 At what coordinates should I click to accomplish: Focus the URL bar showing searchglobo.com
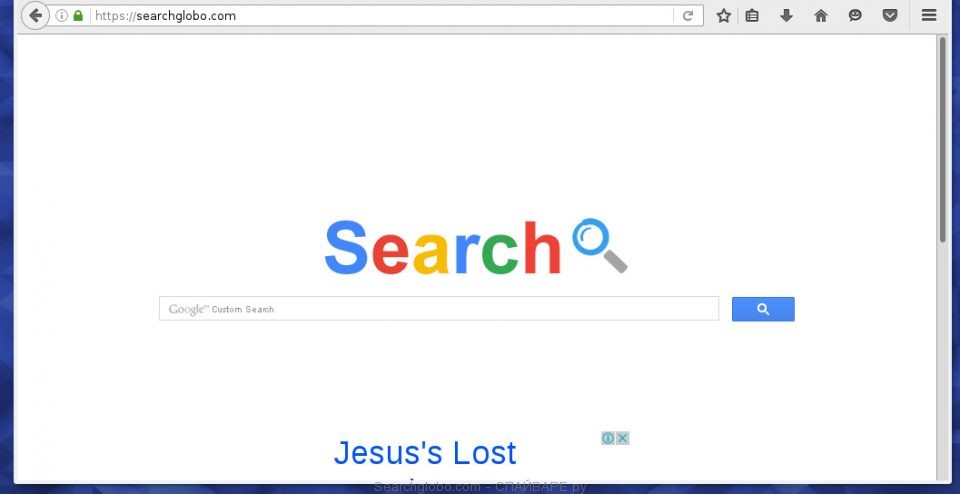tap(380, 16)
